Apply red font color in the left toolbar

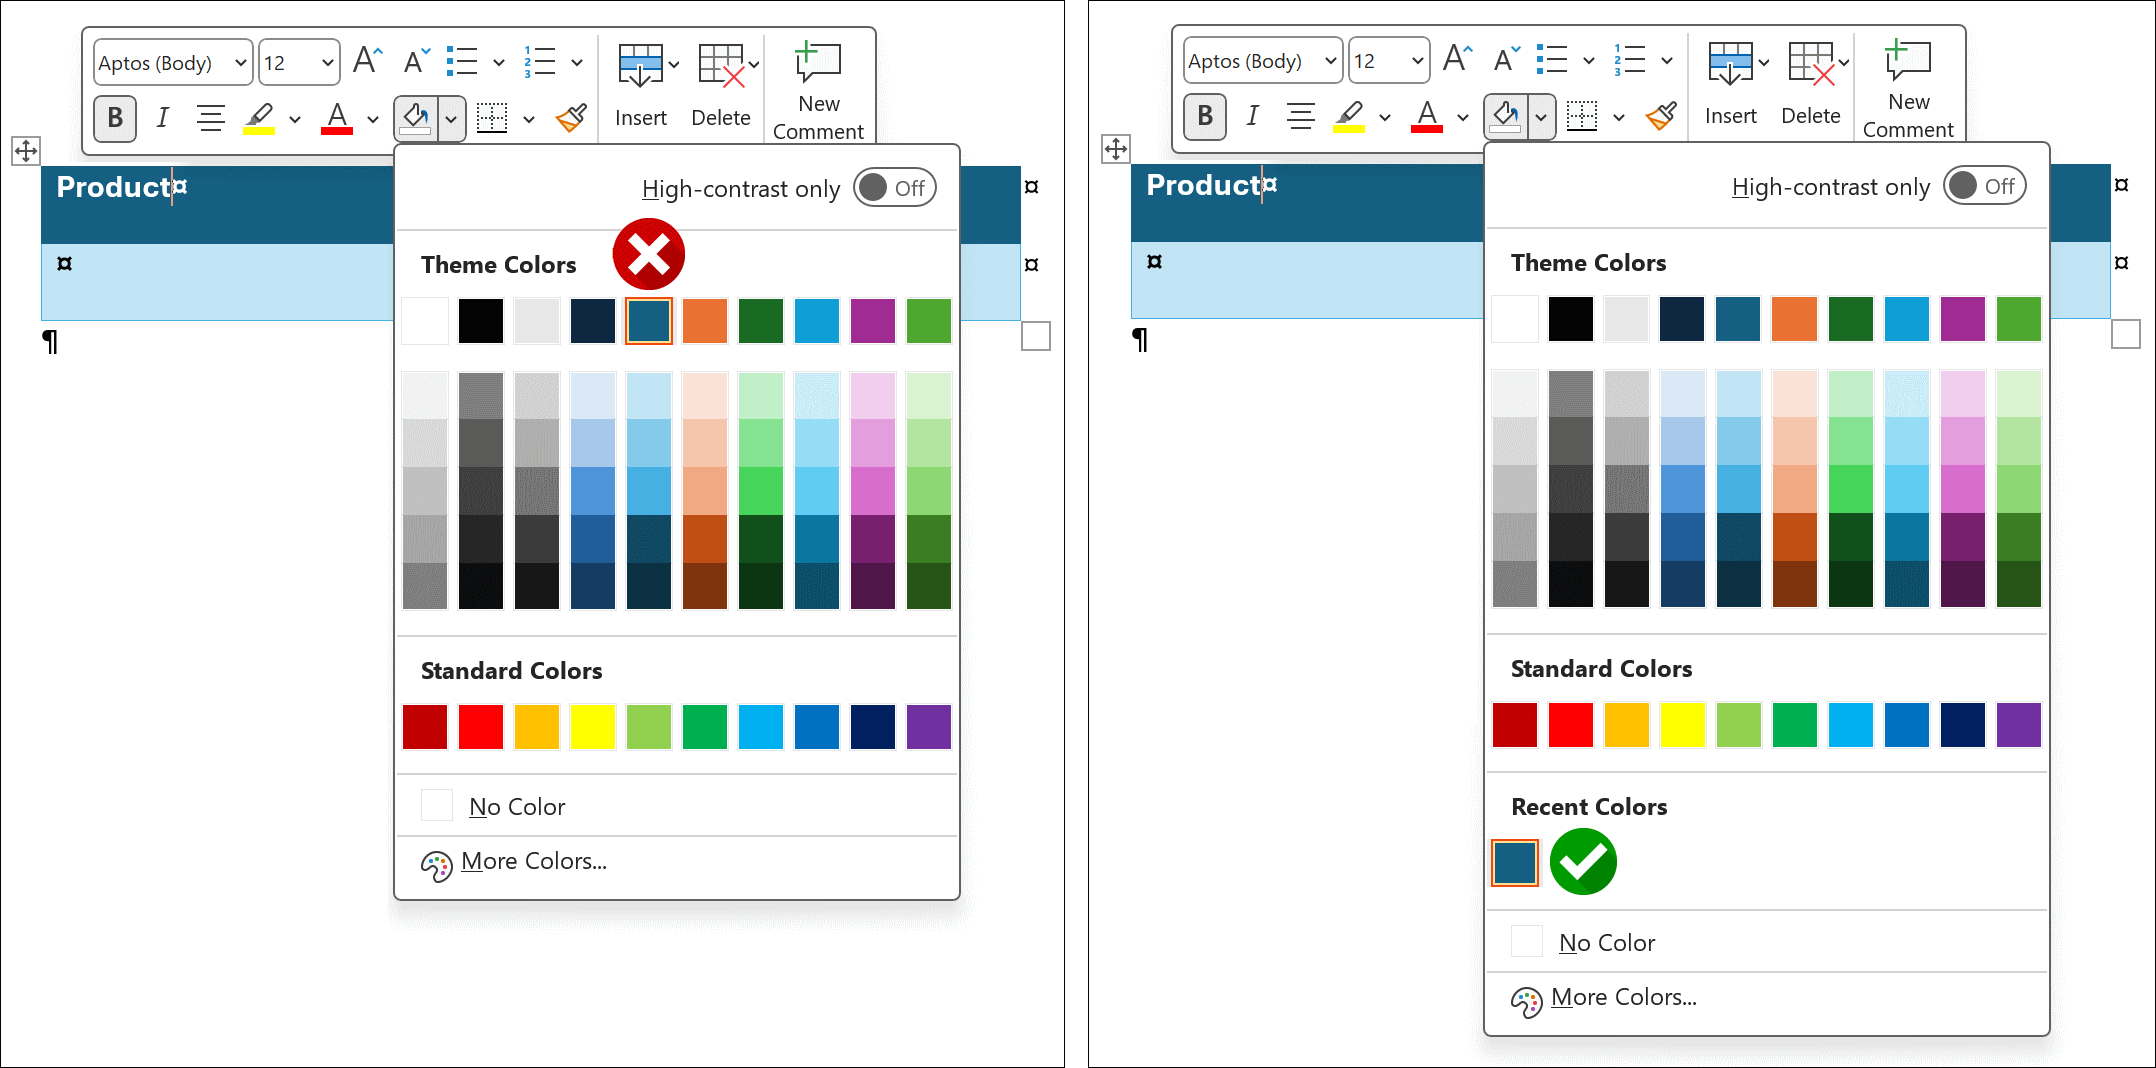pyautogui.click(x=337, y=118)
